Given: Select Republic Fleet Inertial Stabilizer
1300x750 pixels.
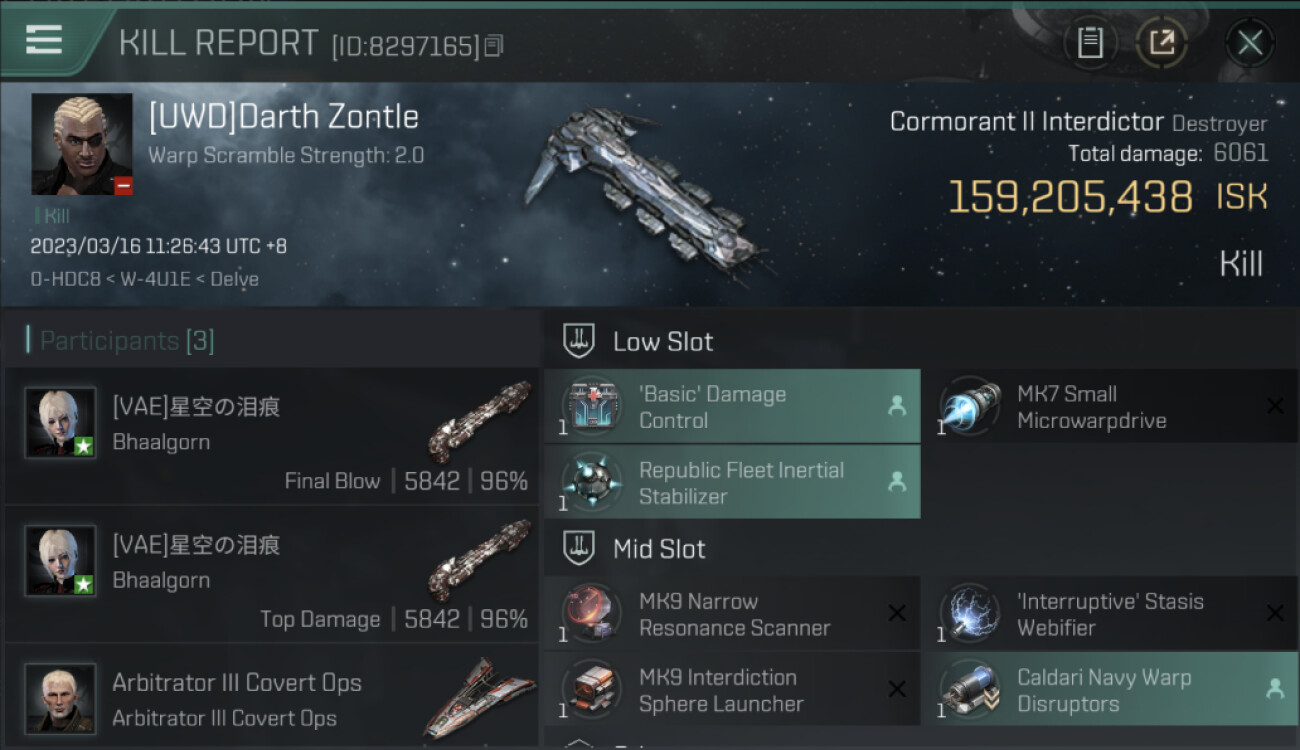Looking at the screenshot, I should [x=732, y=482].
